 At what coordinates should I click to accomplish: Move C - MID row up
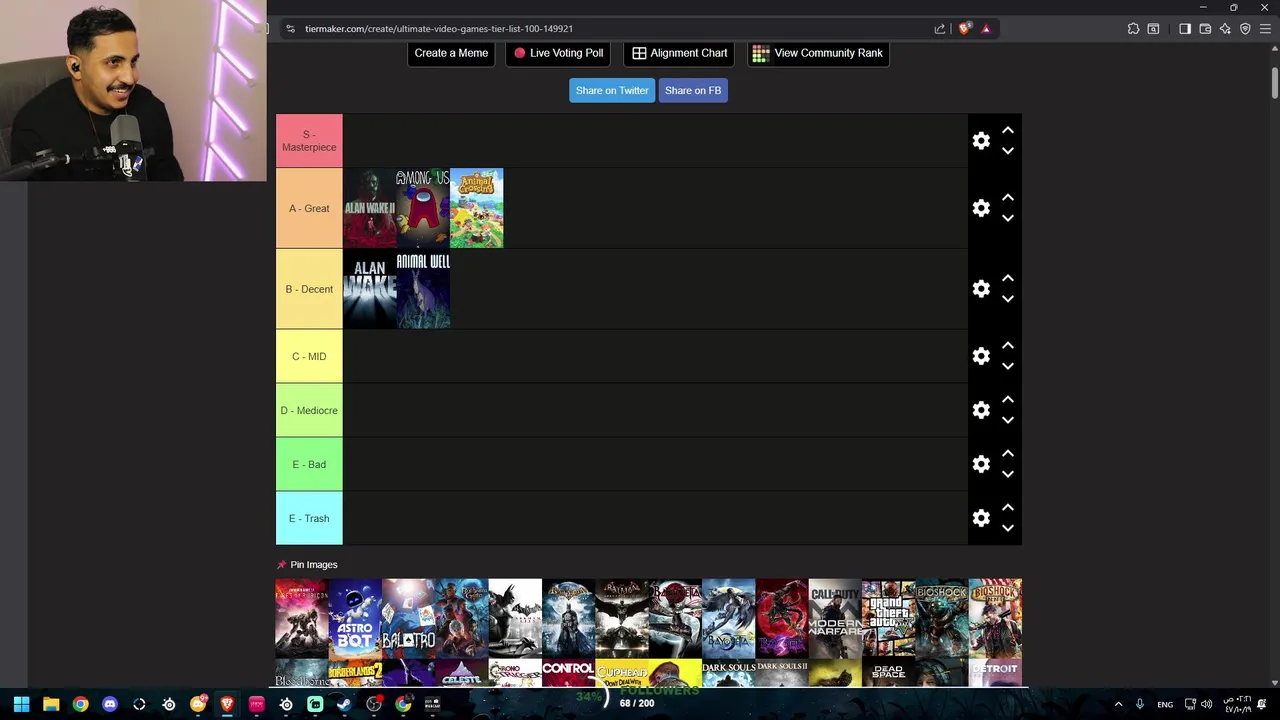1008,346
